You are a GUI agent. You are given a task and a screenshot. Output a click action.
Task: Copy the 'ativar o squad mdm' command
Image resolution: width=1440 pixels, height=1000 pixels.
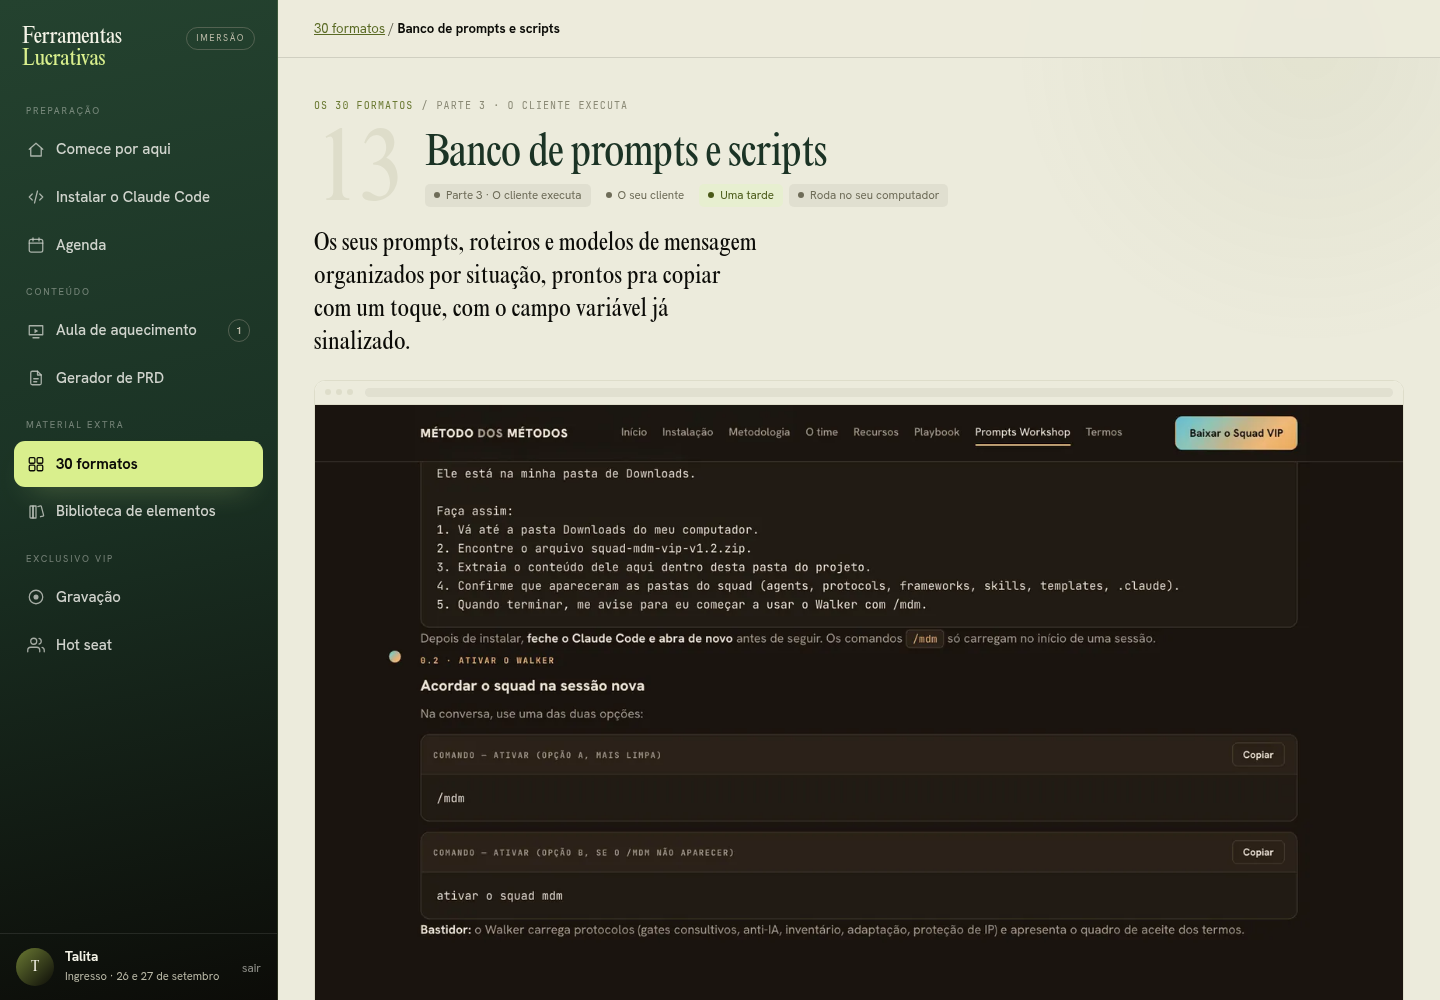pyautogui.click(x=1258, y=852)
